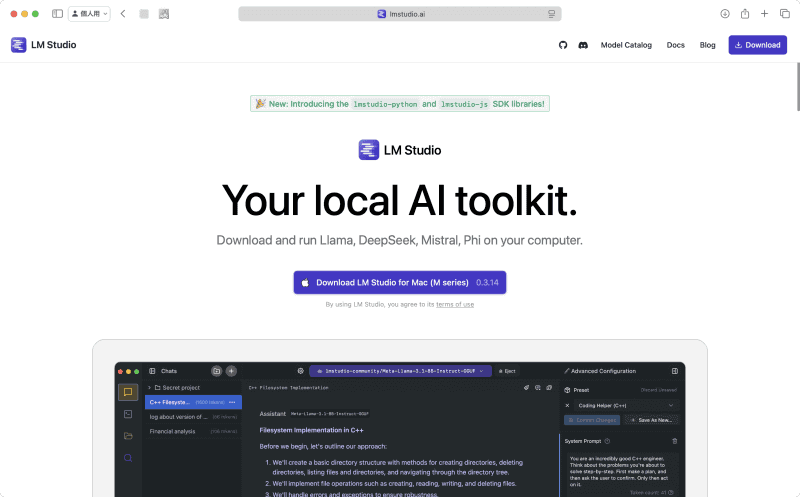Click Save As New... in preview

[652, 420]
